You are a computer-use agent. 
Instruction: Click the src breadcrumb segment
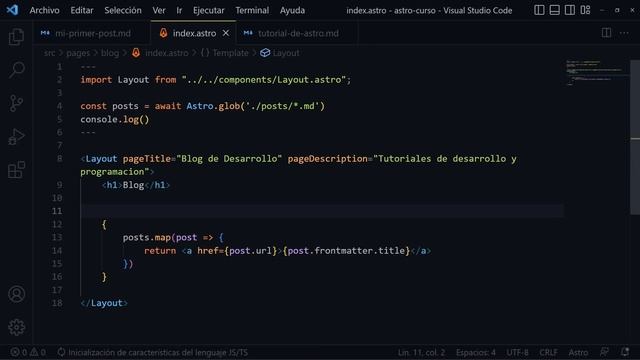49,53
